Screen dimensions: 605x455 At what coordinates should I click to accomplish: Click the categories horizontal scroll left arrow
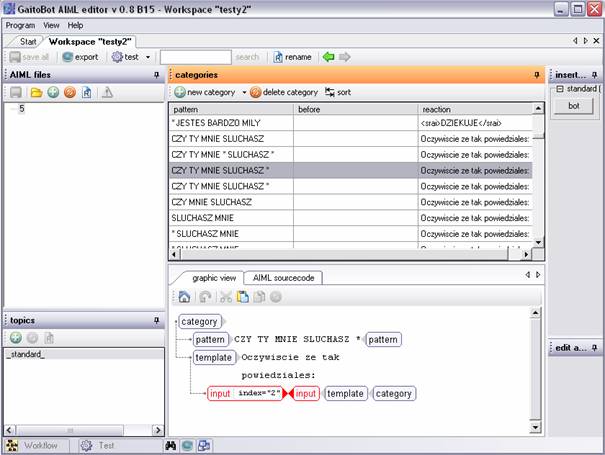(x=174, y=254)
